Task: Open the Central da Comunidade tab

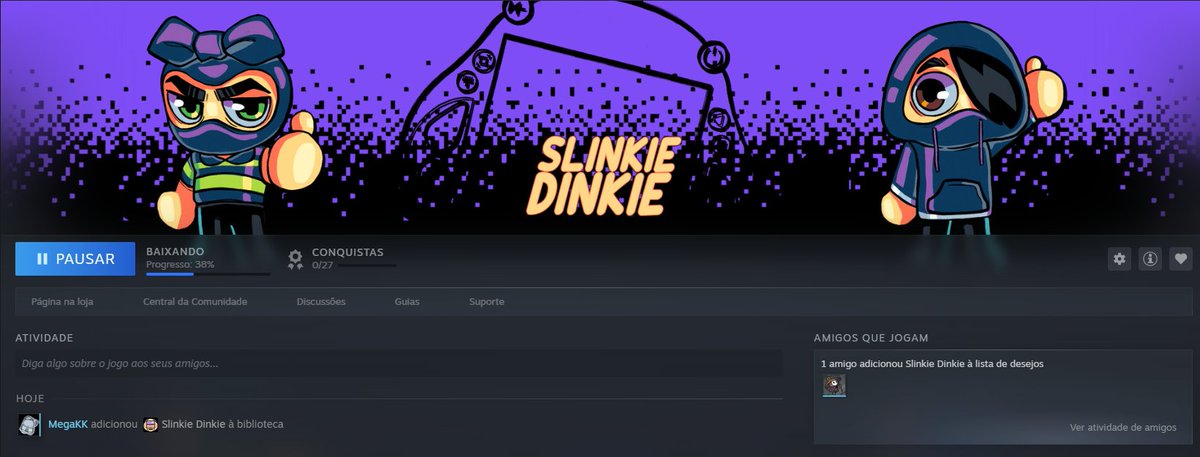Action: coord(195,301)
